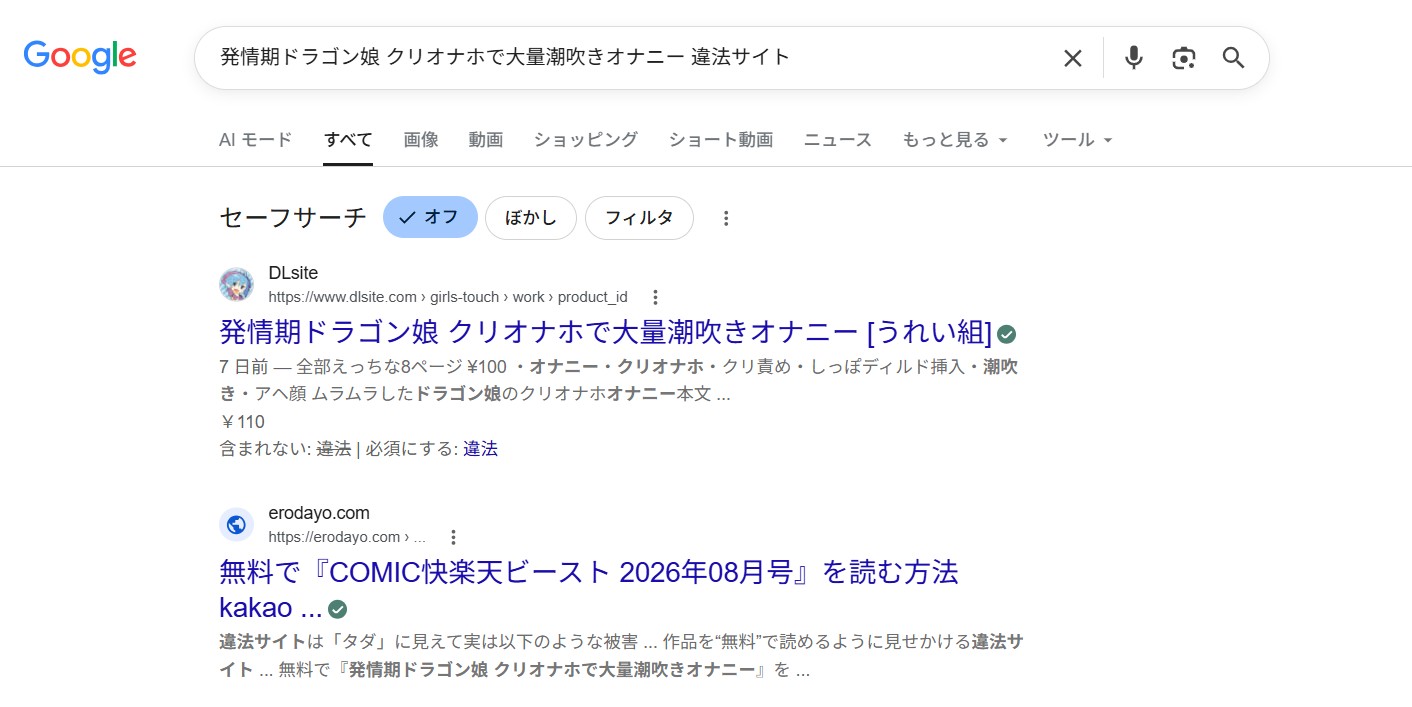Open the three-dot menu beside DLsite URL
This screenshot has width=1412, height=707.
[655, 297]
